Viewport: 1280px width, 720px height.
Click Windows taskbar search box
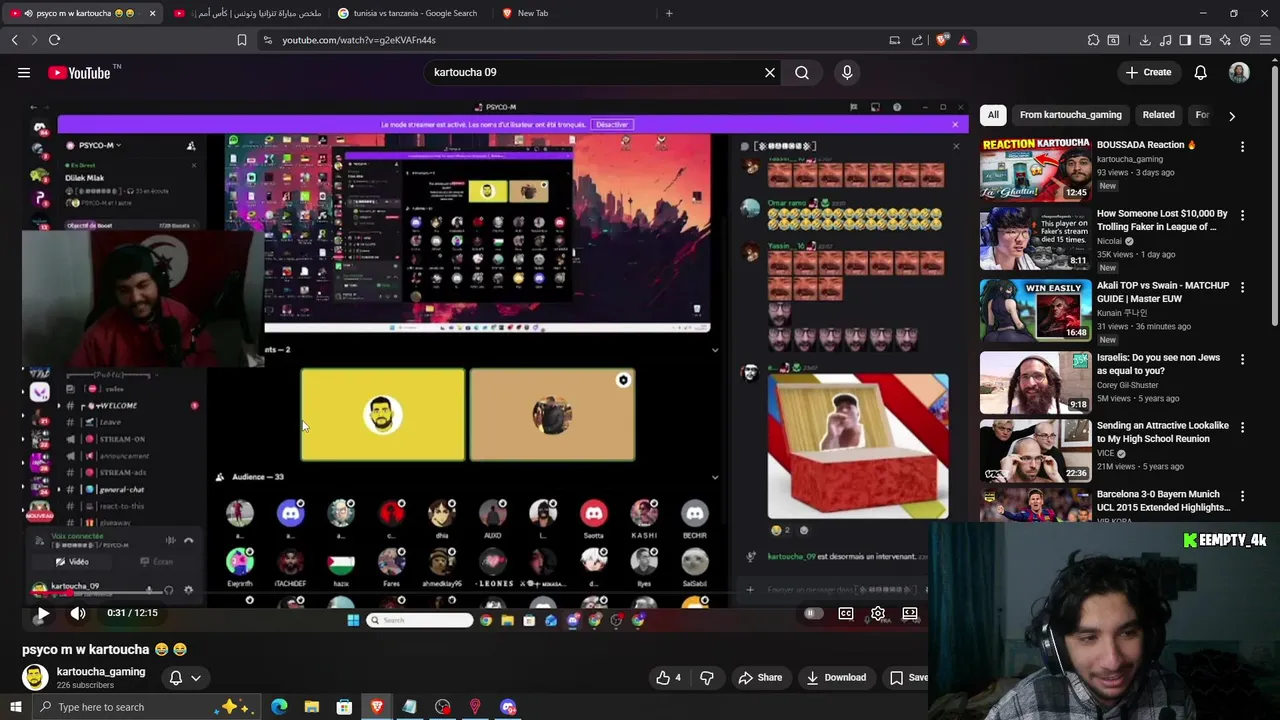(146, 707)
